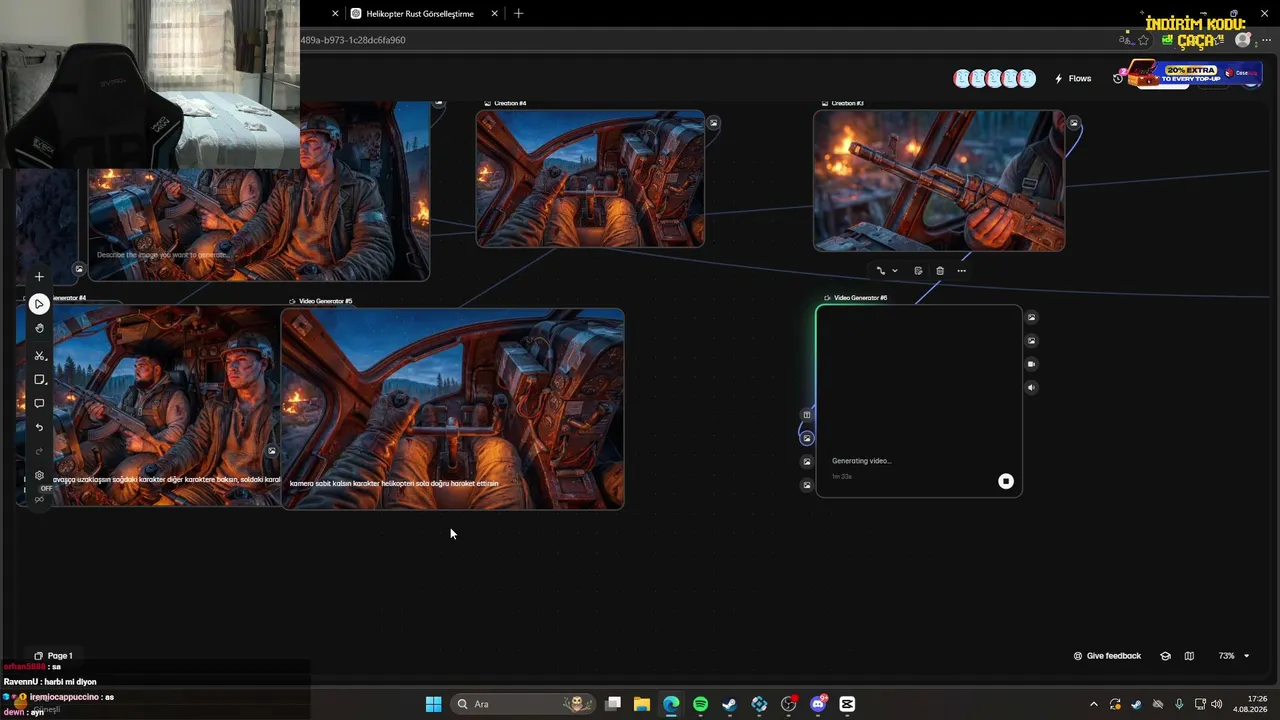This screenshot has width=1280, height=720.
Task: Click the text input port of Video Generator #6
Action: click(x=807, y=415)
